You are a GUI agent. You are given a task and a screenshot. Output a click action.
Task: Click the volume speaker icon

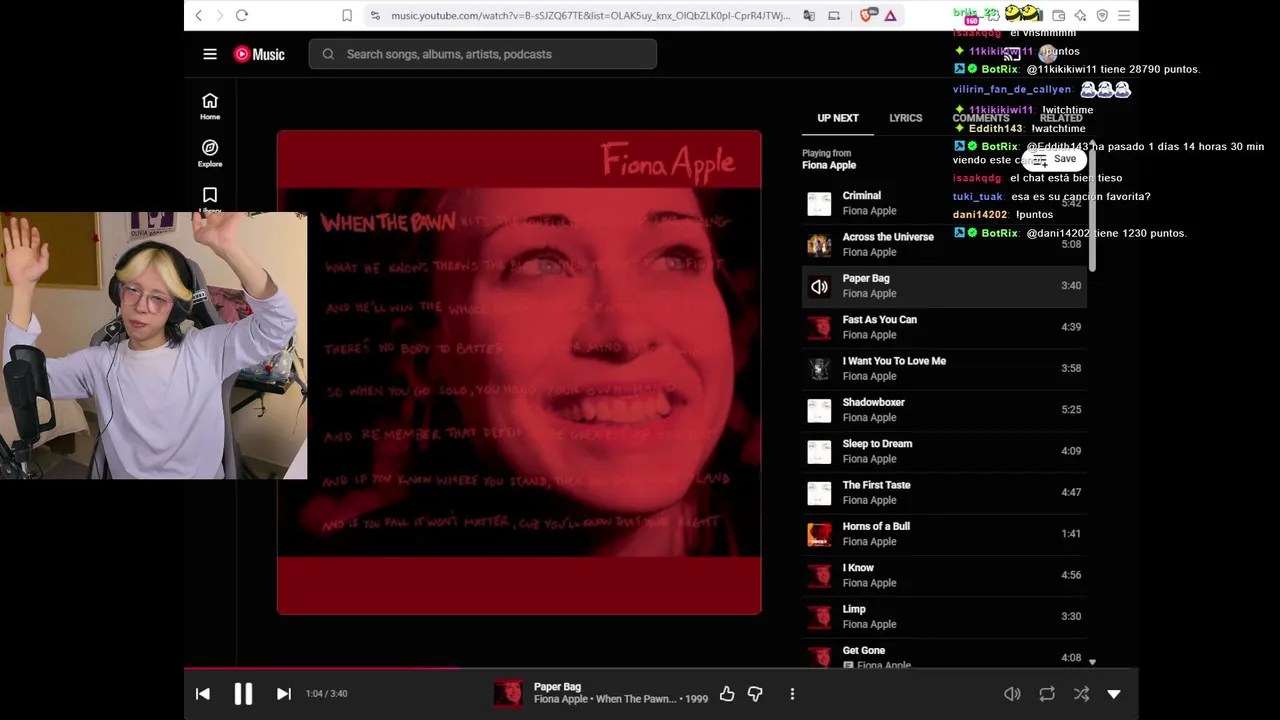(1012, 693)
